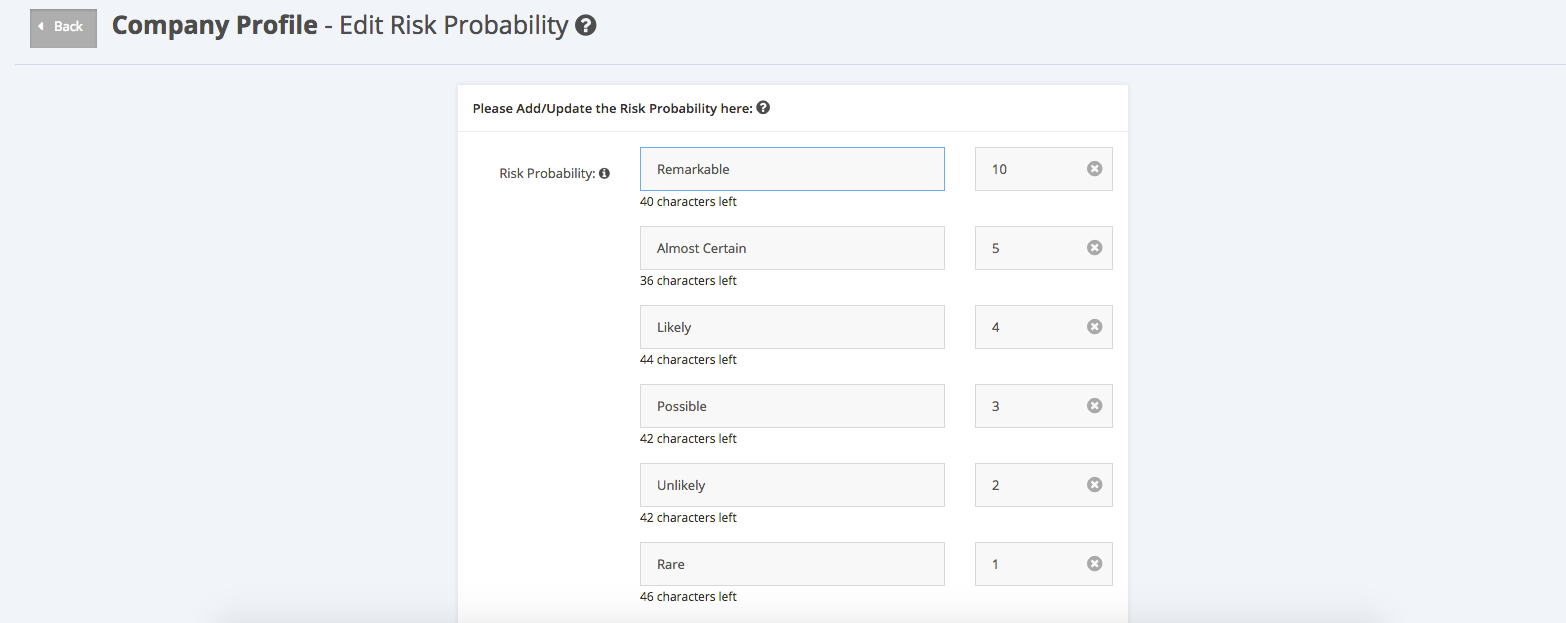Screen dimensions: 1566x623
Task: Focus the Almost Certain name field
Action: (792, 248)
